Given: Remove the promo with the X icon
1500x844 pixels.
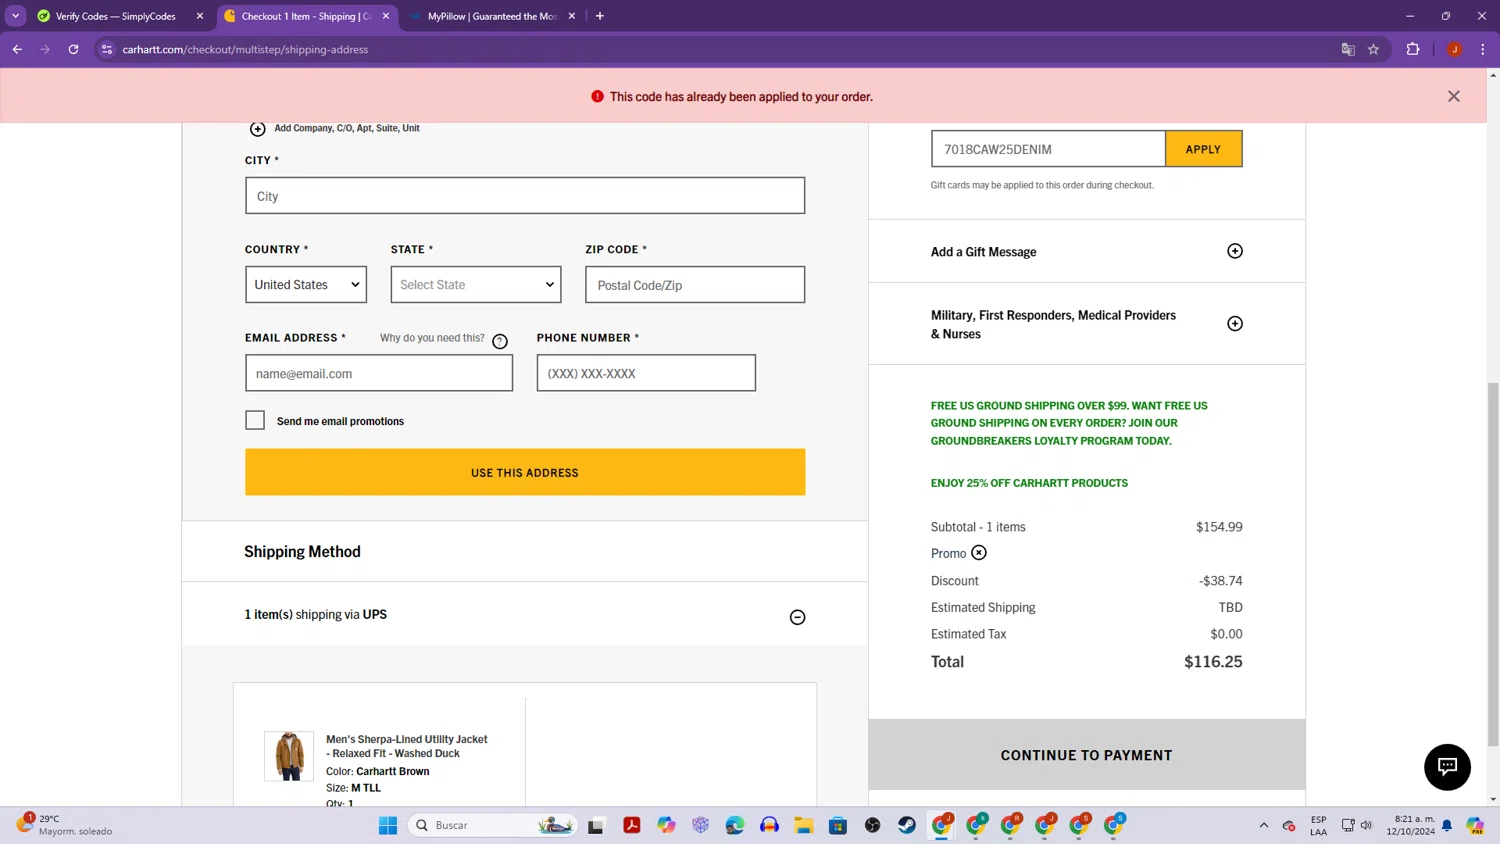Looking at the screenshot, I should pyautogui.click(x=979, y=553).
